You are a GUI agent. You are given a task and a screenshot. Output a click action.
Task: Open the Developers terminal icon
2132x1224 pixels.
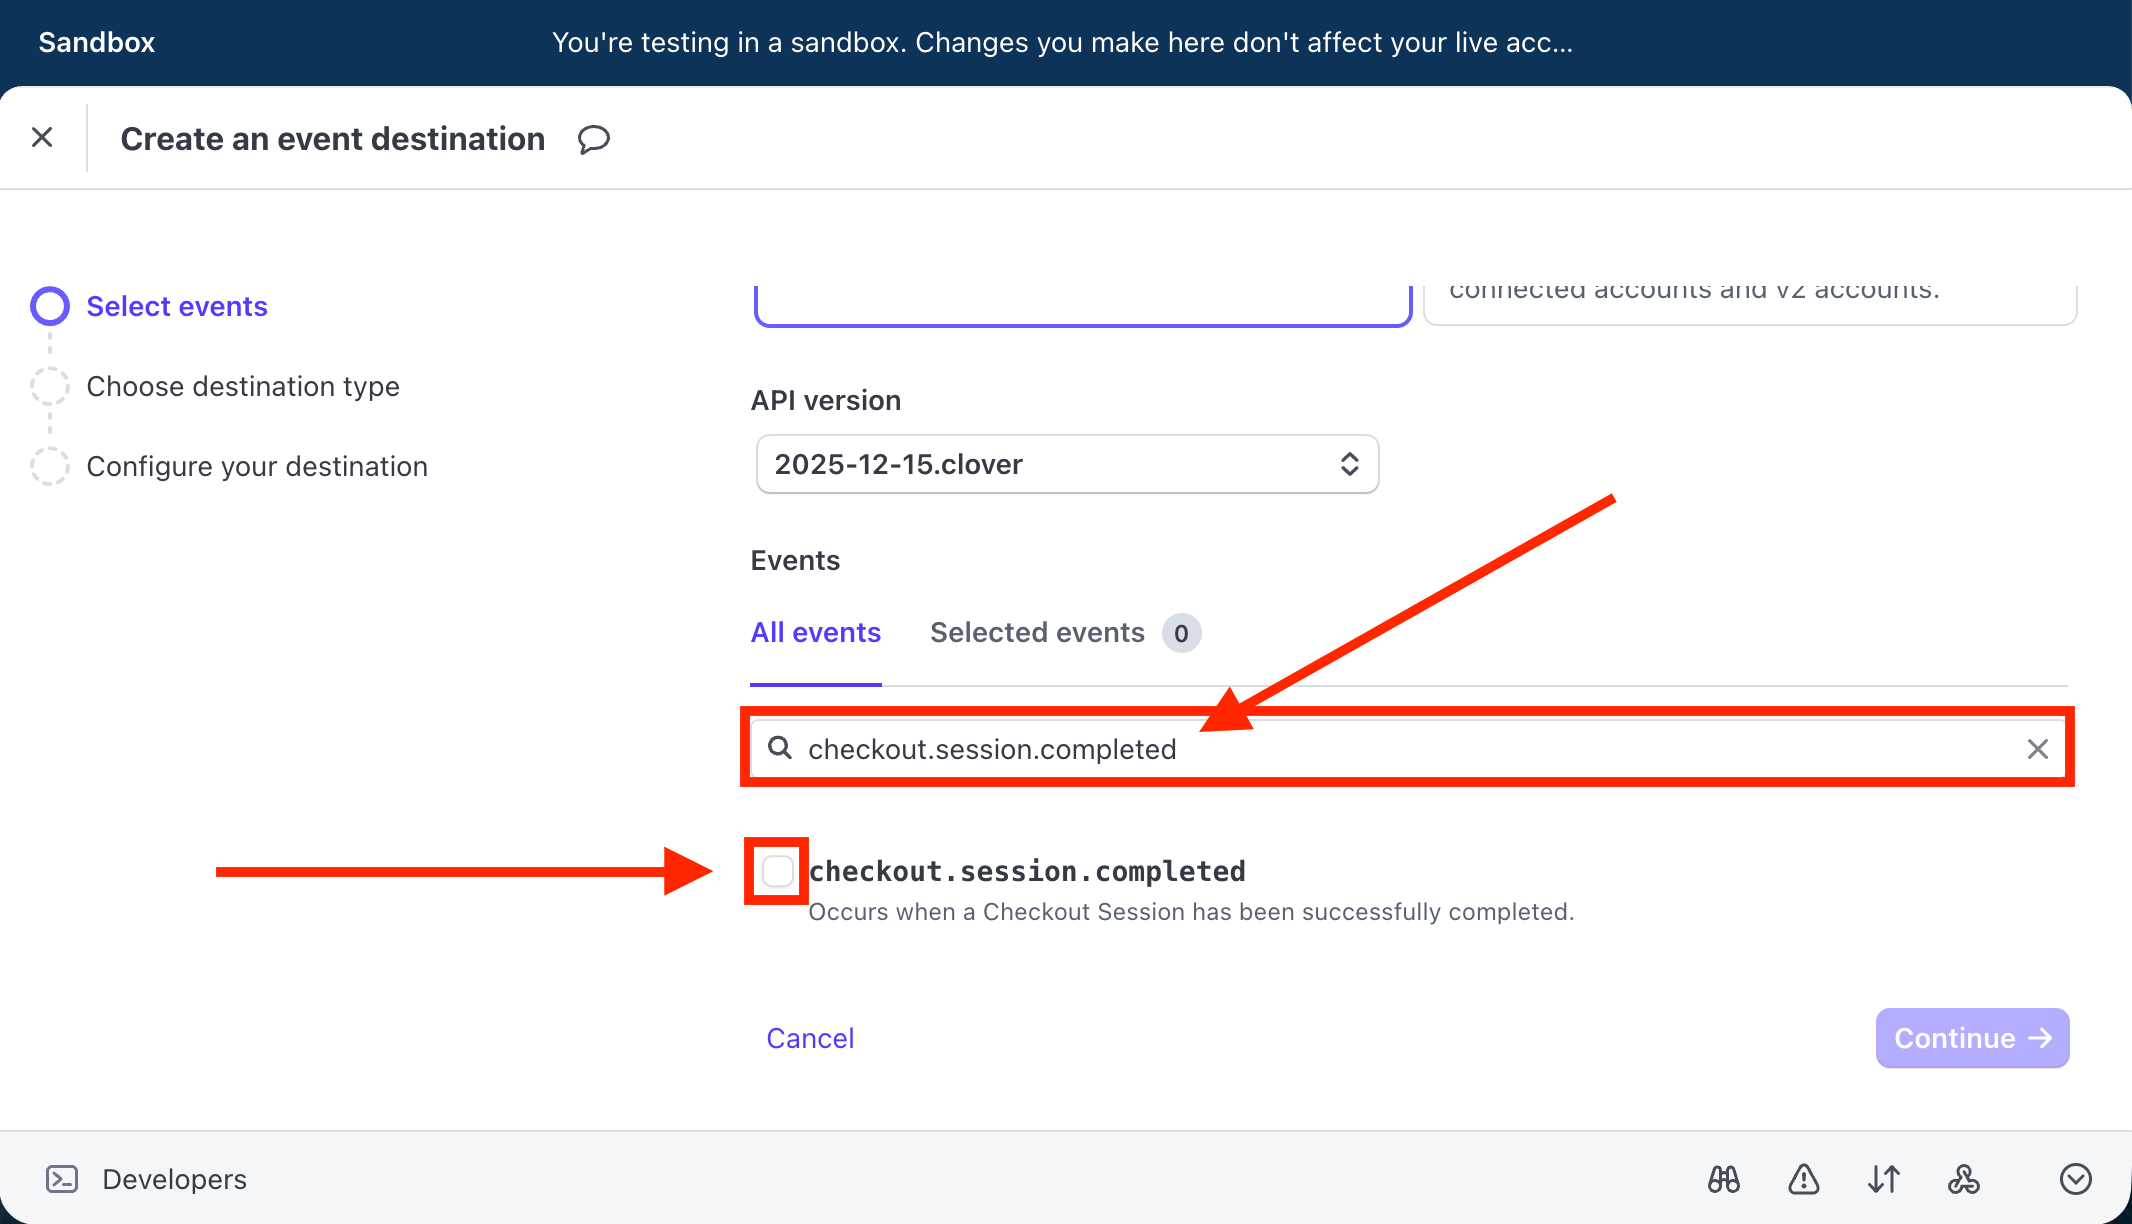click(x=62, y=1179)
